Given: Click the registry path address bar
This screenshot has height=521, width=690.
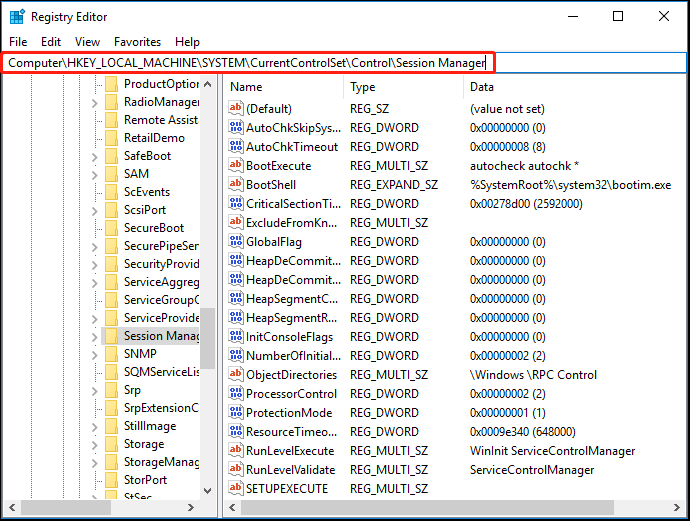Looking at the screenshot, I should [344, 63].
